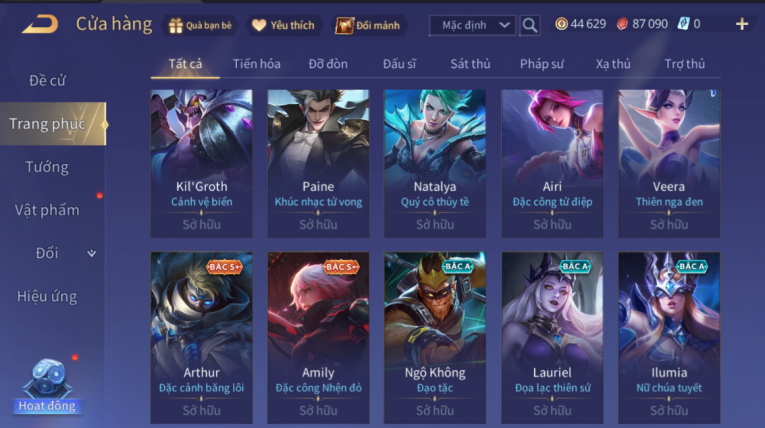
Task: Tap the red ruby currency icon
Action: point(623,24)
